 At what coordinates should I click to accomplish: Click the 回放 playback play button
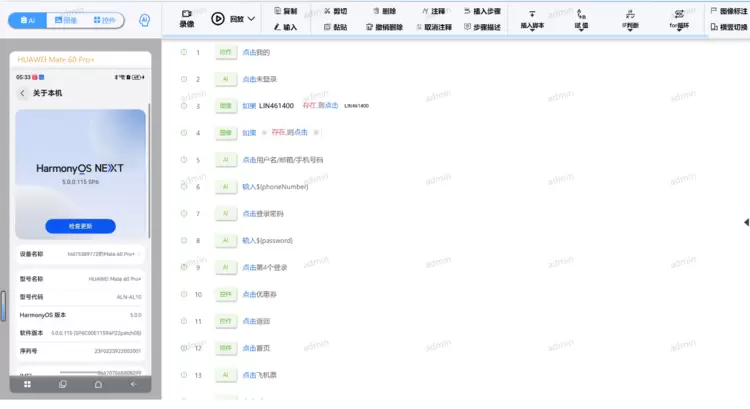pyautogui.click(x=218, y=18)
